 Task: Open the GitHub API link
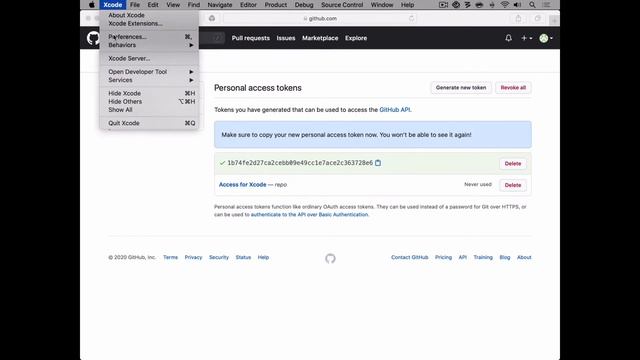pos(395,110)
